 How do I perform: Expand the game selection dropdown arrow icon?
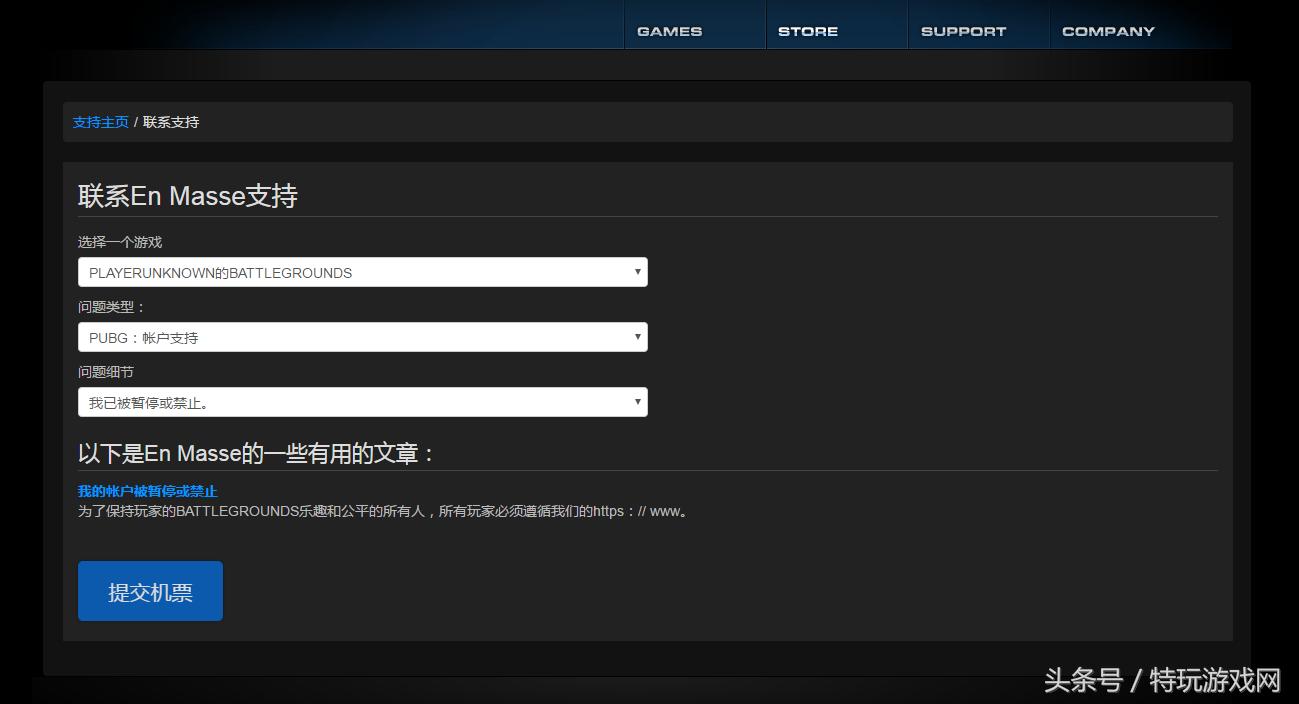[638, 272]
